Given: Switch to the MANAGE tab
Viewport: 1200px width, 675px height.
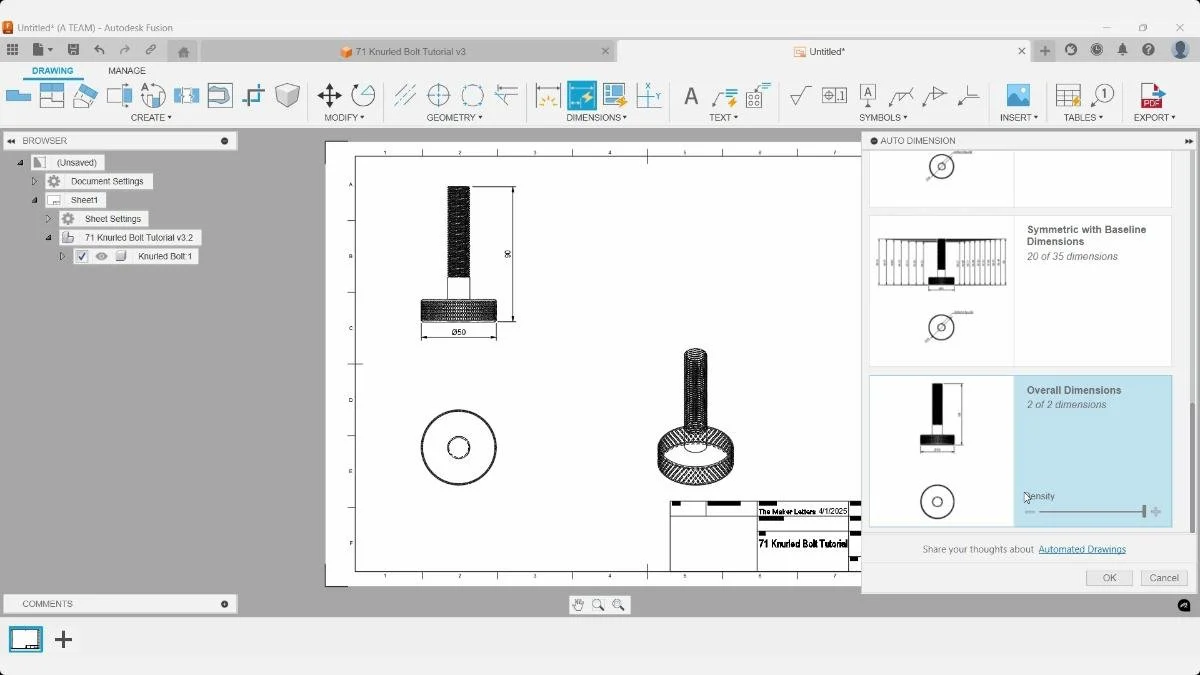Looking at the screenshot, I should [x=127, y=71].
